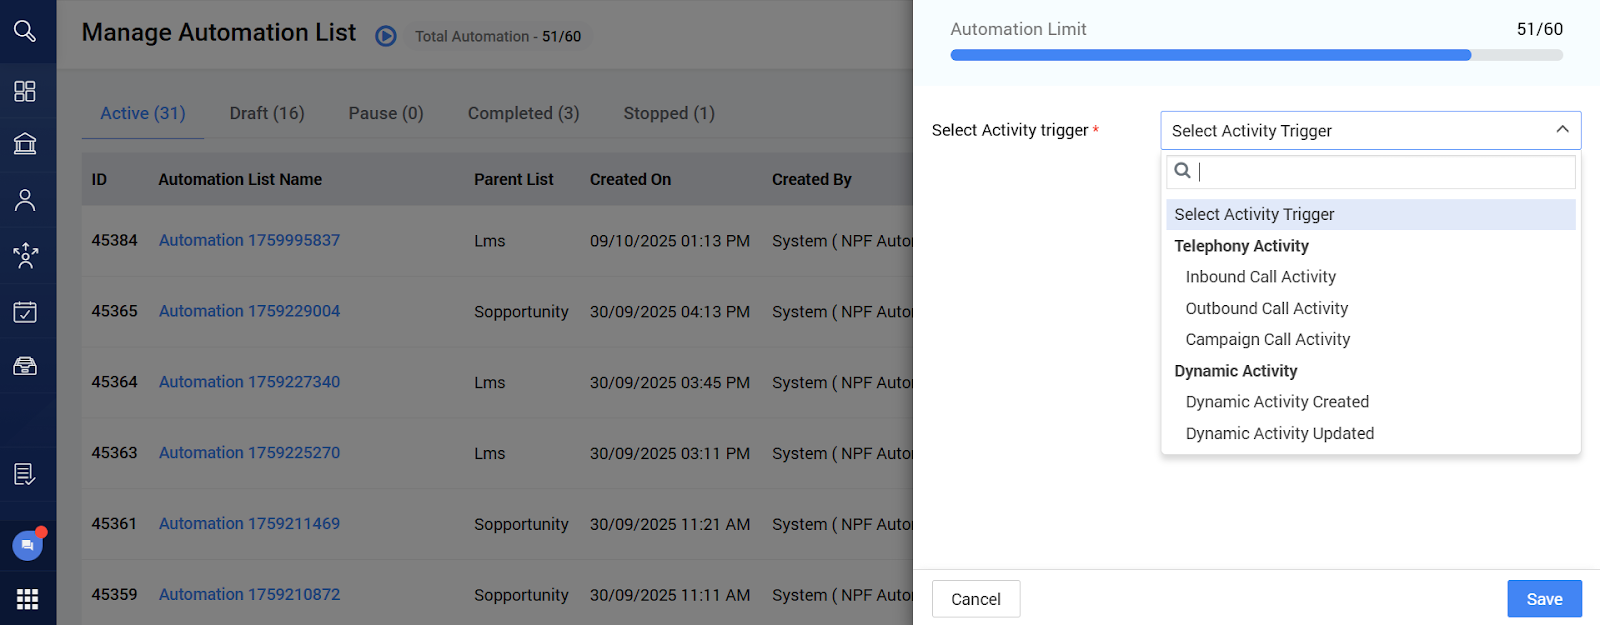Open the dashboard grid icon in sidebar
1600x625 pixels.
coord(25,91)
